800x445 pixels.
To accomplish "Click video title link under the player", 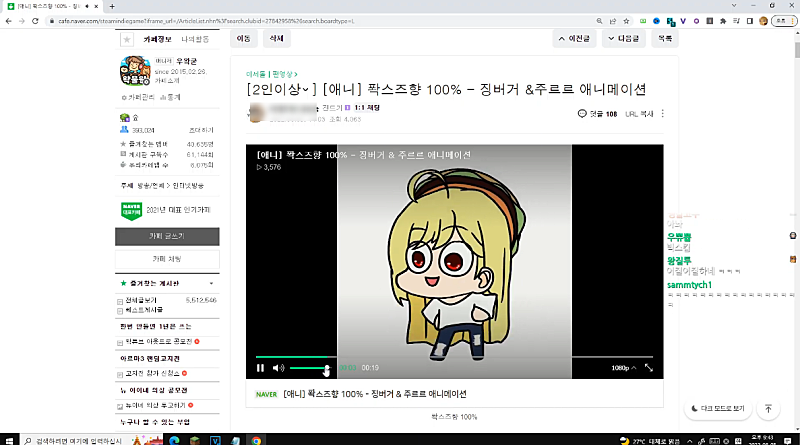I will pos(375,394).
